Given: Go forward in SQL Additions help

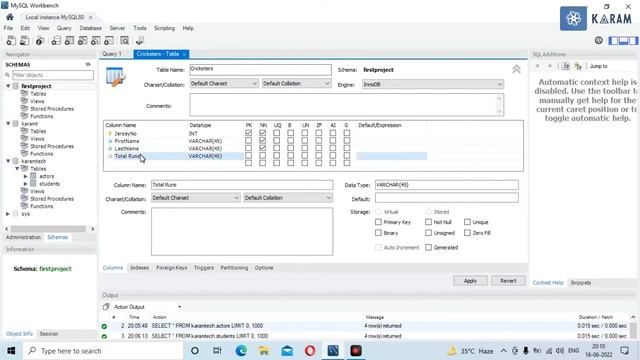Looking at the screenshot, I should point(550,66).
